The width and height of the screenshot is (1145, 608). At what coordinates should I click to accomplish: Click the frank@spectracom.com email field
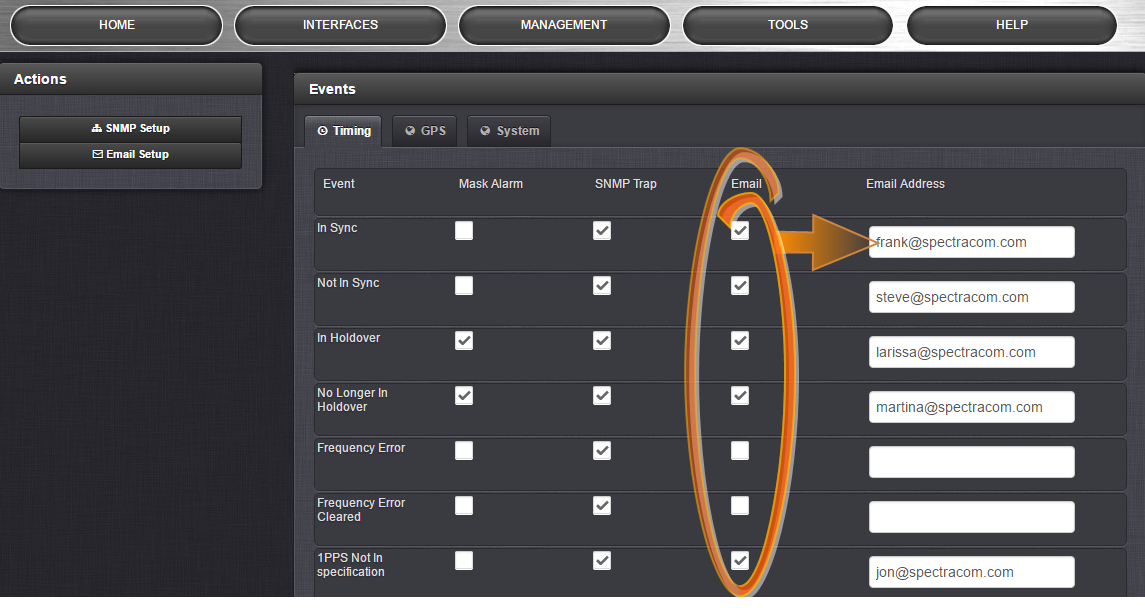(x=971, y=242)
